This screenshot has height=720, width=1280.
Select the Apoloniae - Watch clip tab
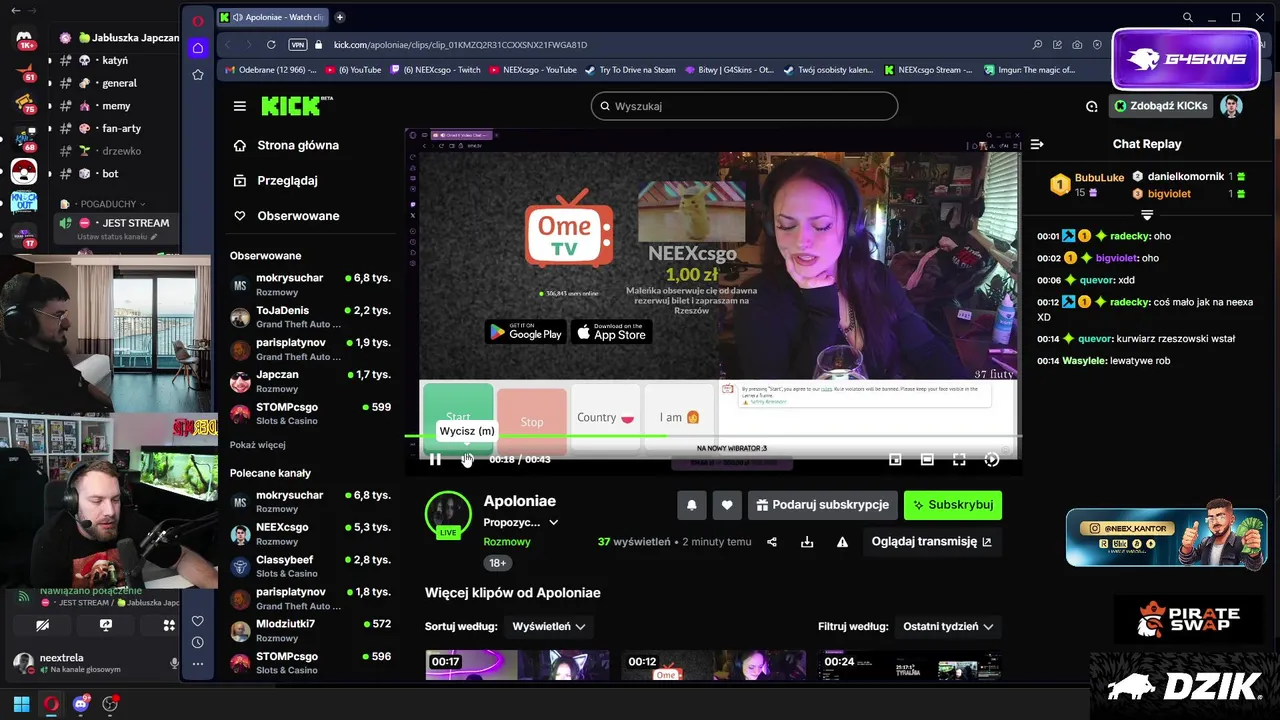[x=272, y=17]
